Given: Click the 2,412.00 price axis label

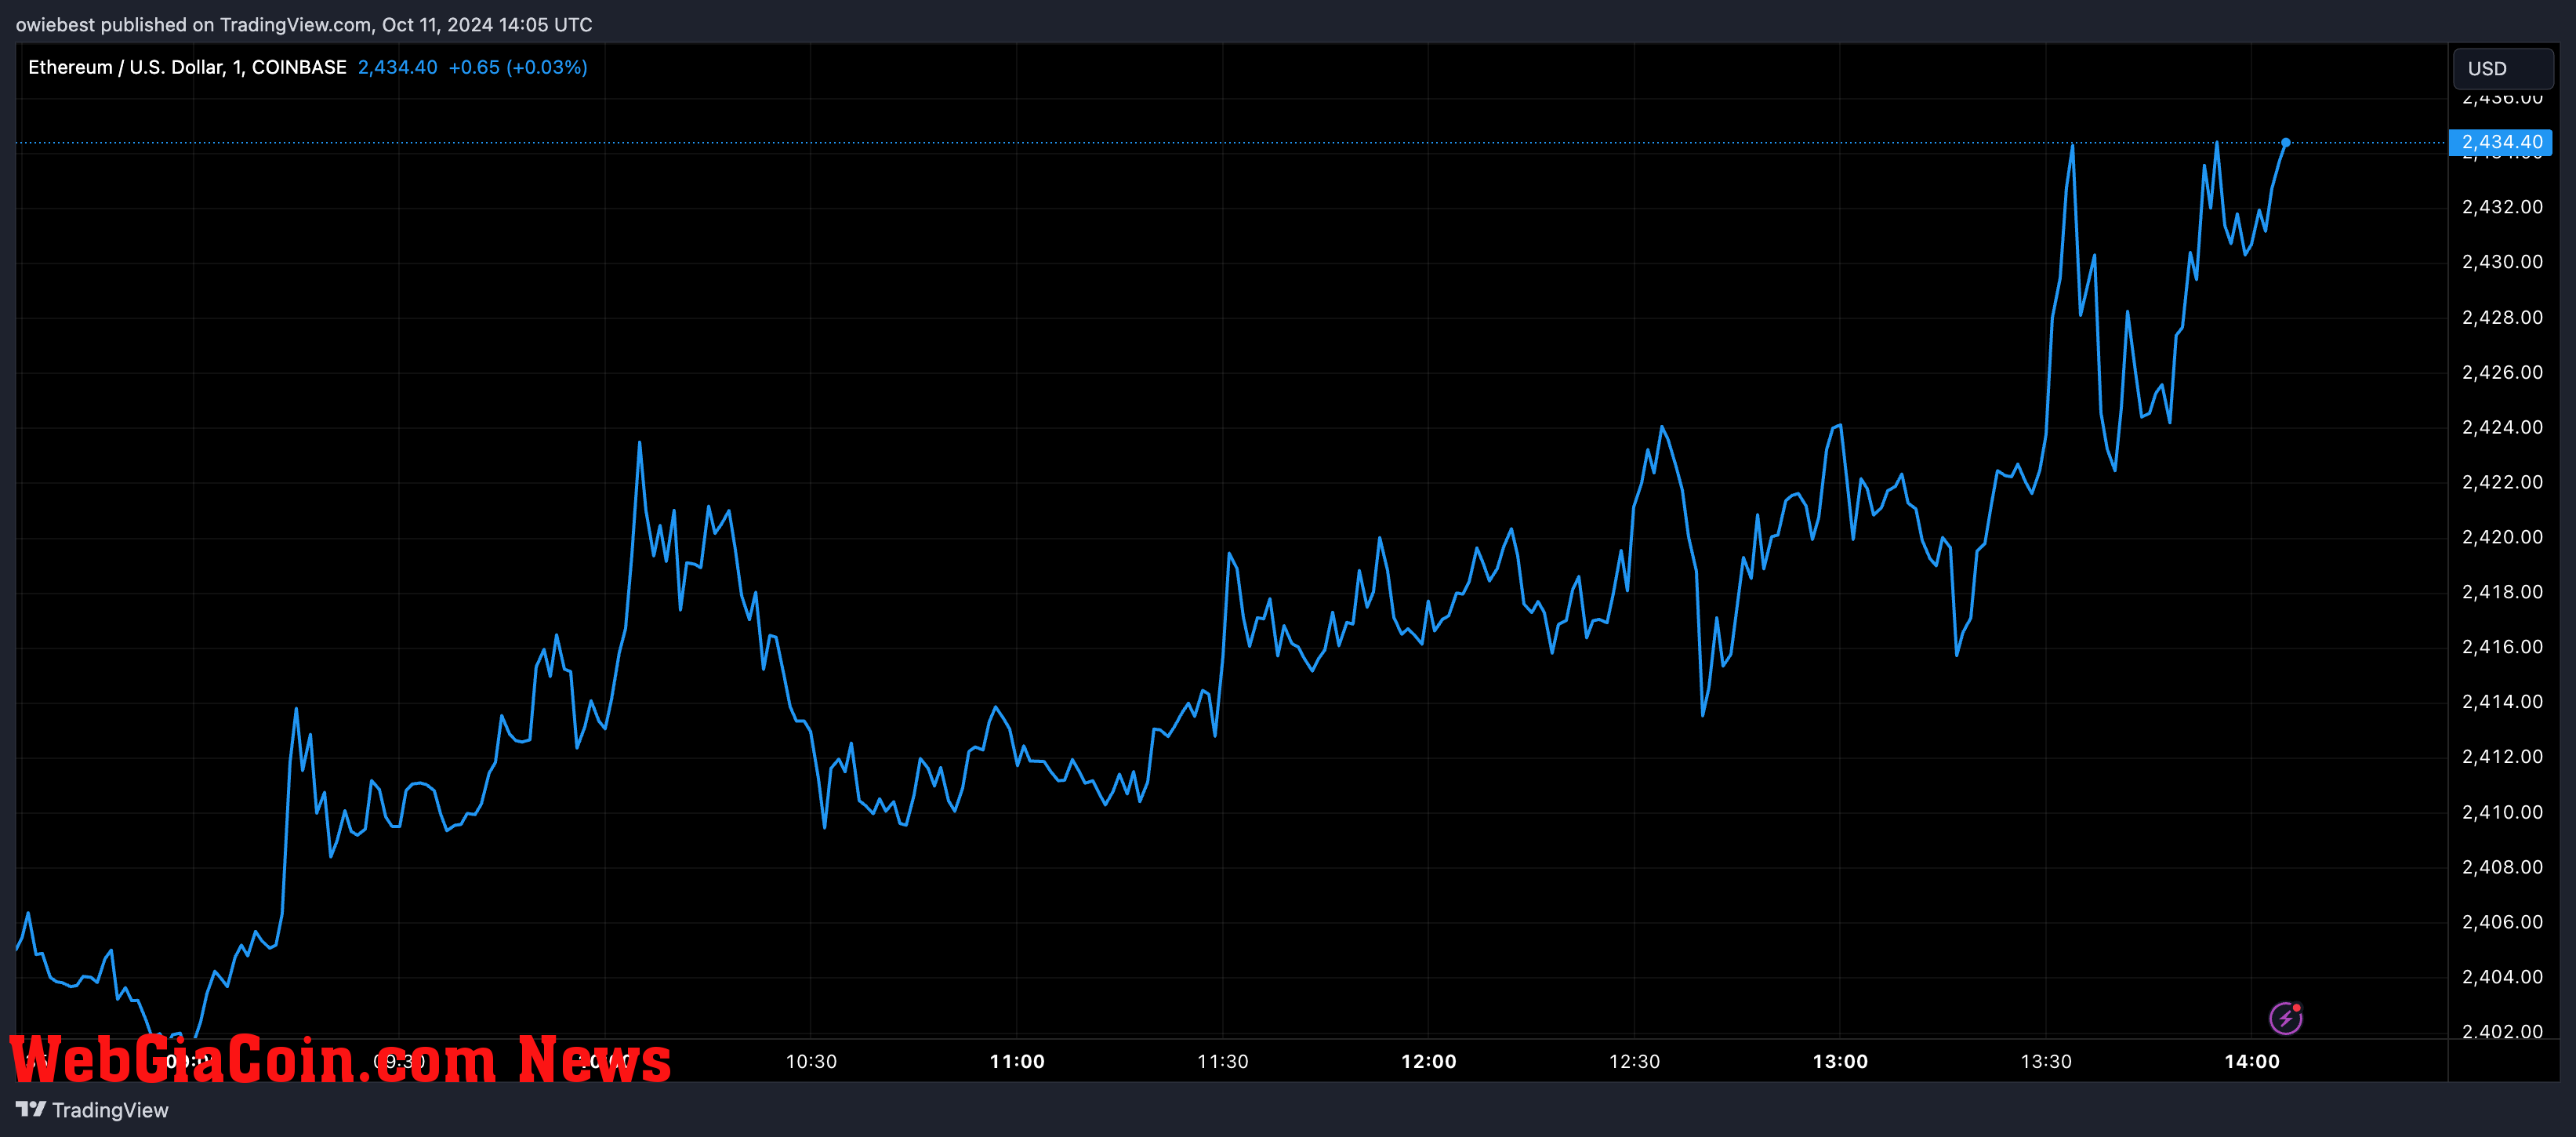Looking at the screenshot, I should pyautogui.click(x=2502, y=757).
